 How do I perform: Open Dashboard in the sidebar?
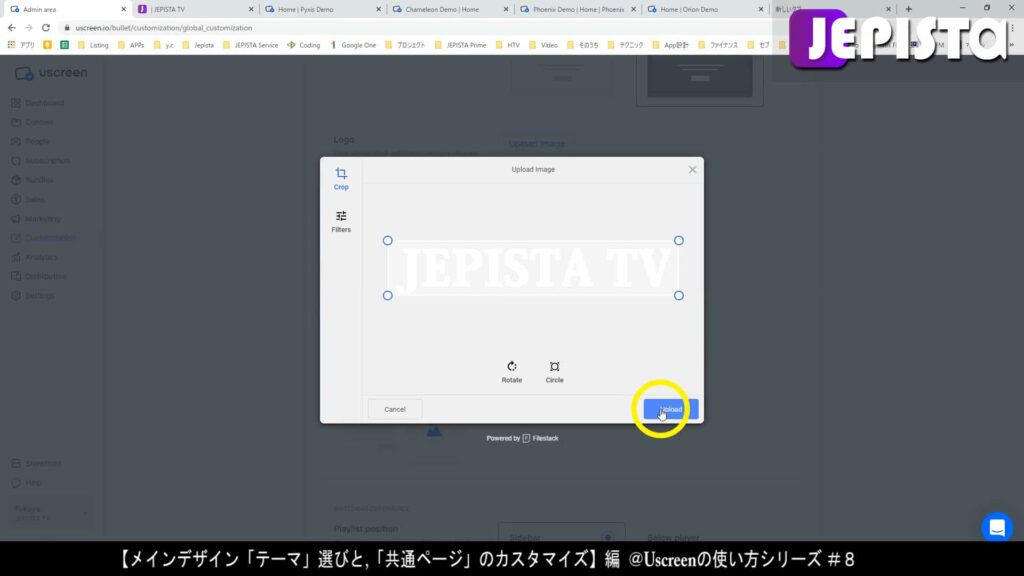coord(38,103)
